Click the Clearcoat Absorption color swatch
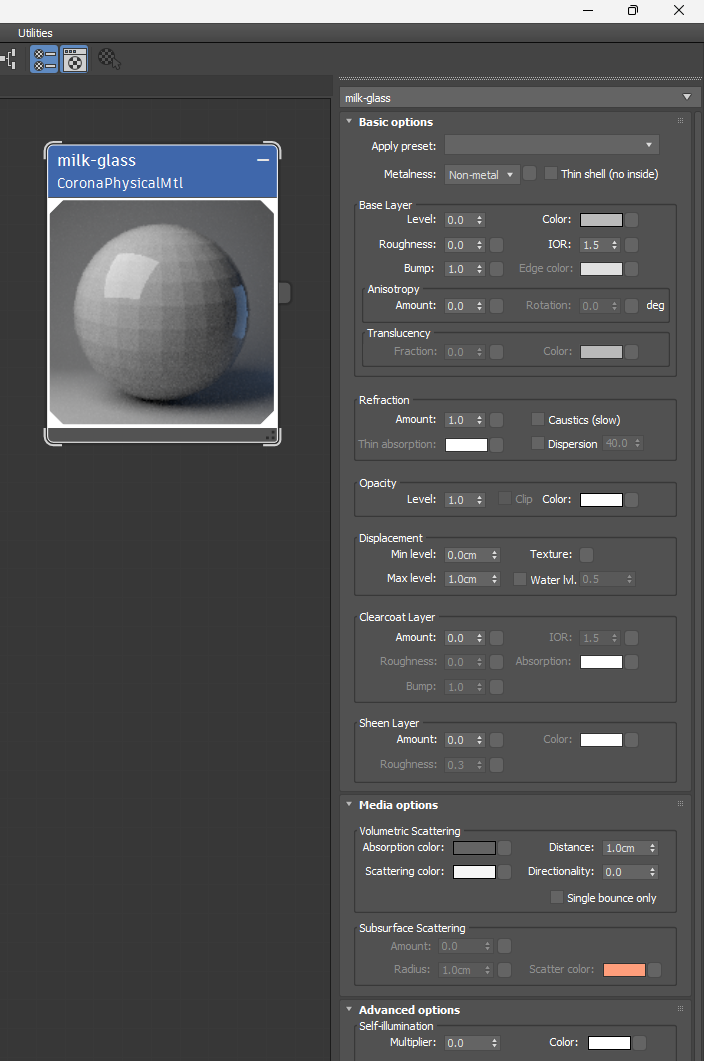This screenshot has height=1061, width=704. click(x=601, y=662)
